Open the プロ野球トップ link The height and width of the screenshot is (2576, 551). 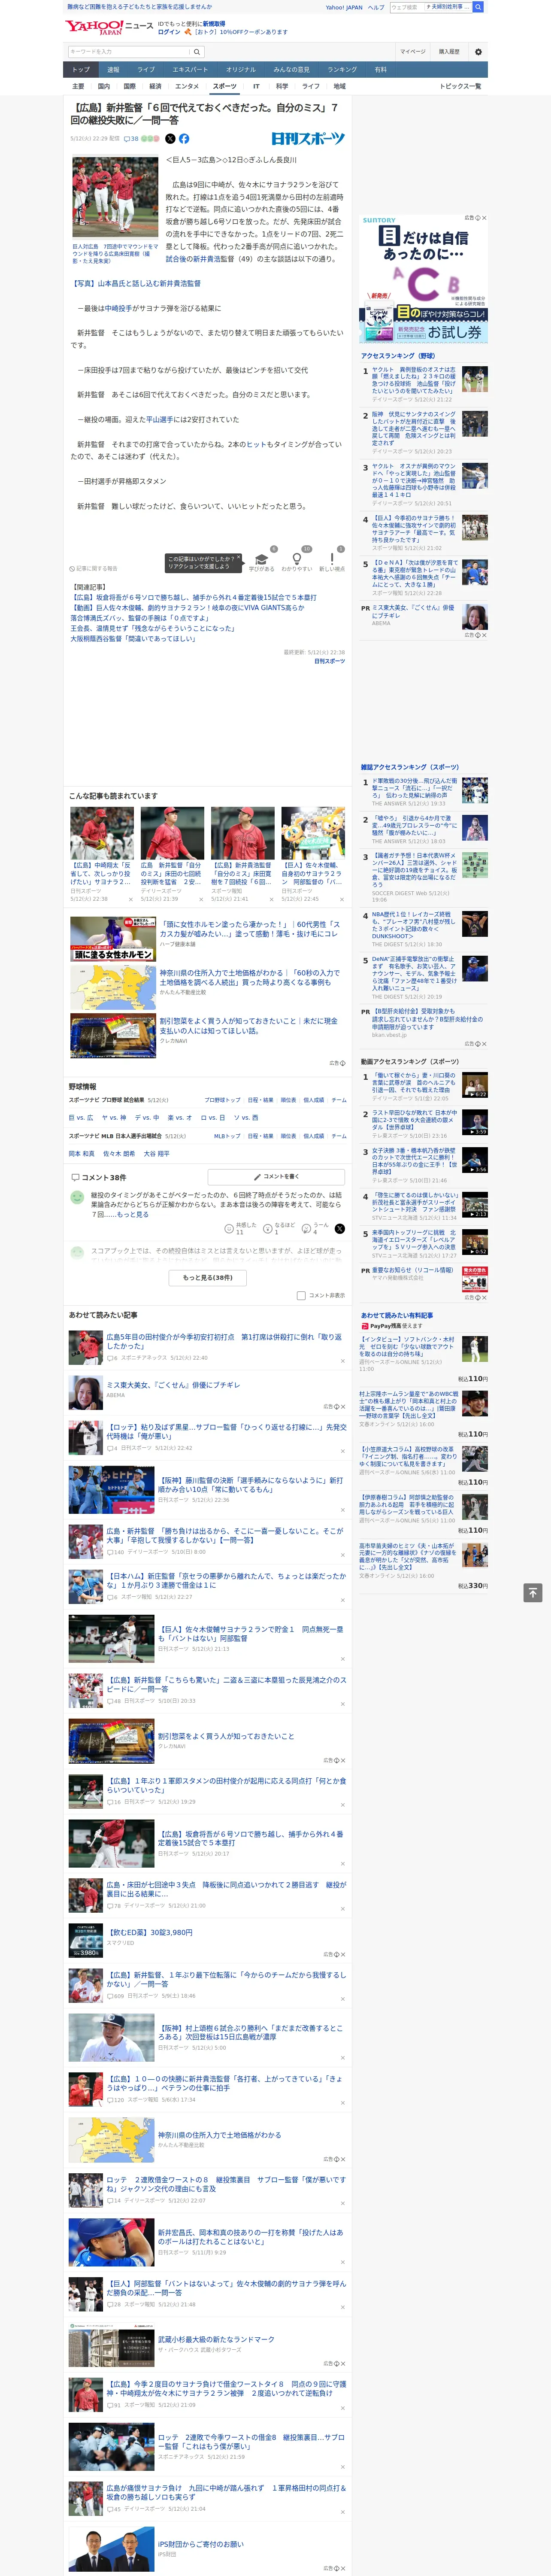[222, 1100]
